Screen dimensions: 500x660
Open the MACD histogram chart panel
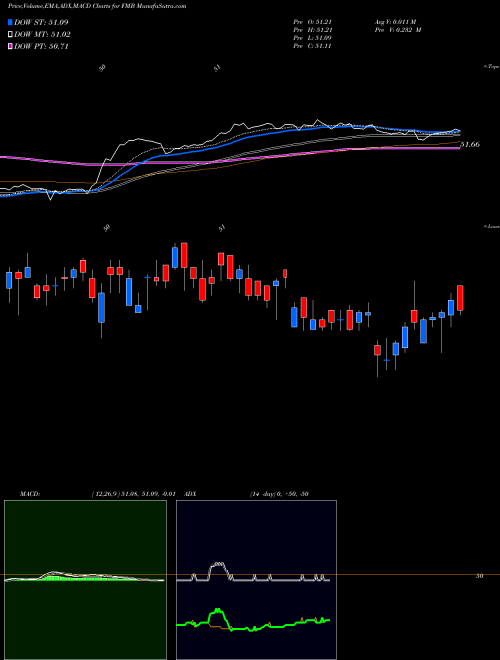85,580
